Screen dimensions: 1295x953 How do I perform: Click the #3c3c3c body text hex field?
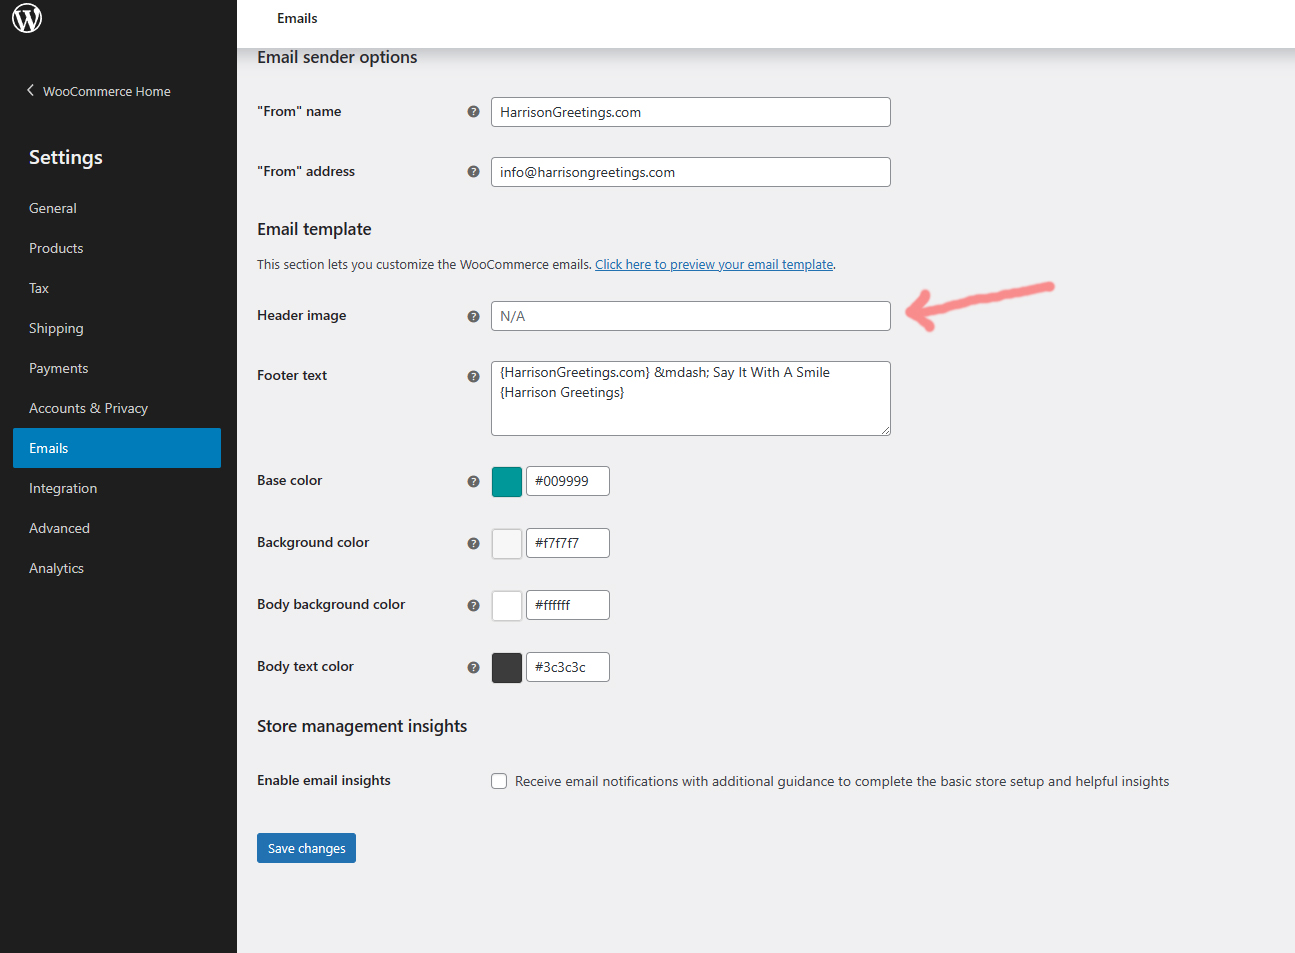click(568, 667)
